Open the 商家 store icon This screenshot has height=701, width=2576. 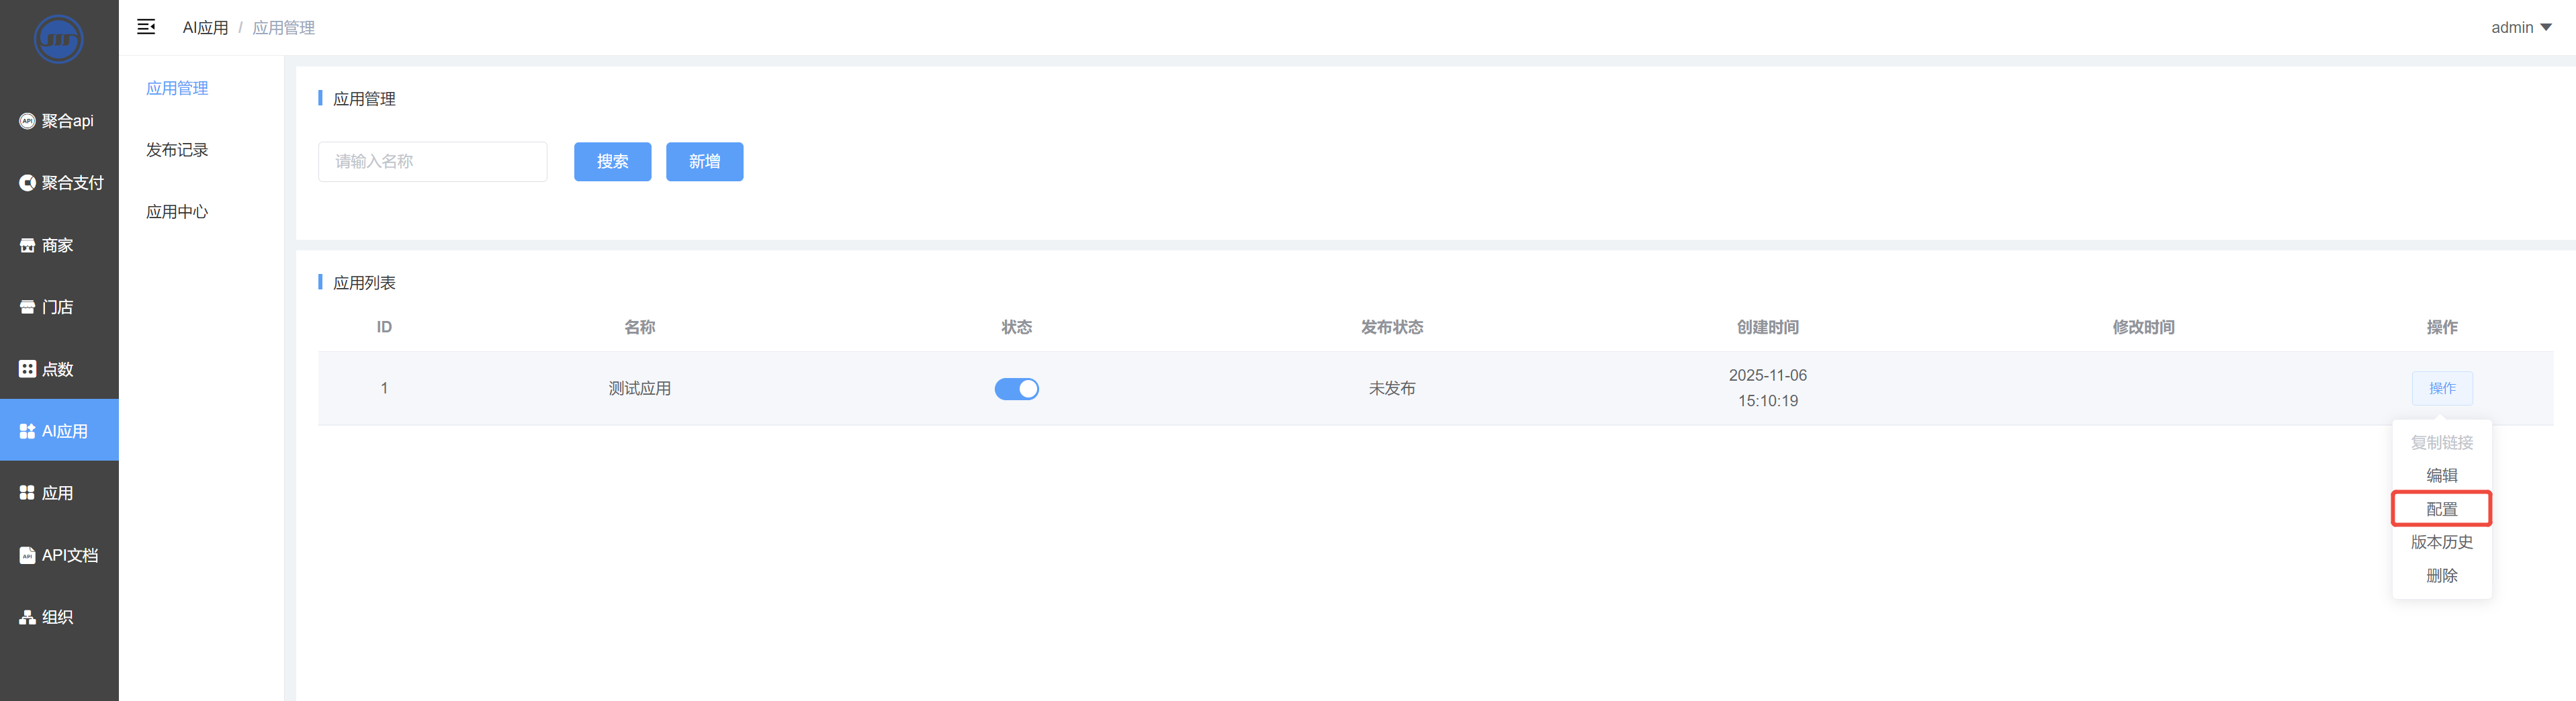coord(27,245)
